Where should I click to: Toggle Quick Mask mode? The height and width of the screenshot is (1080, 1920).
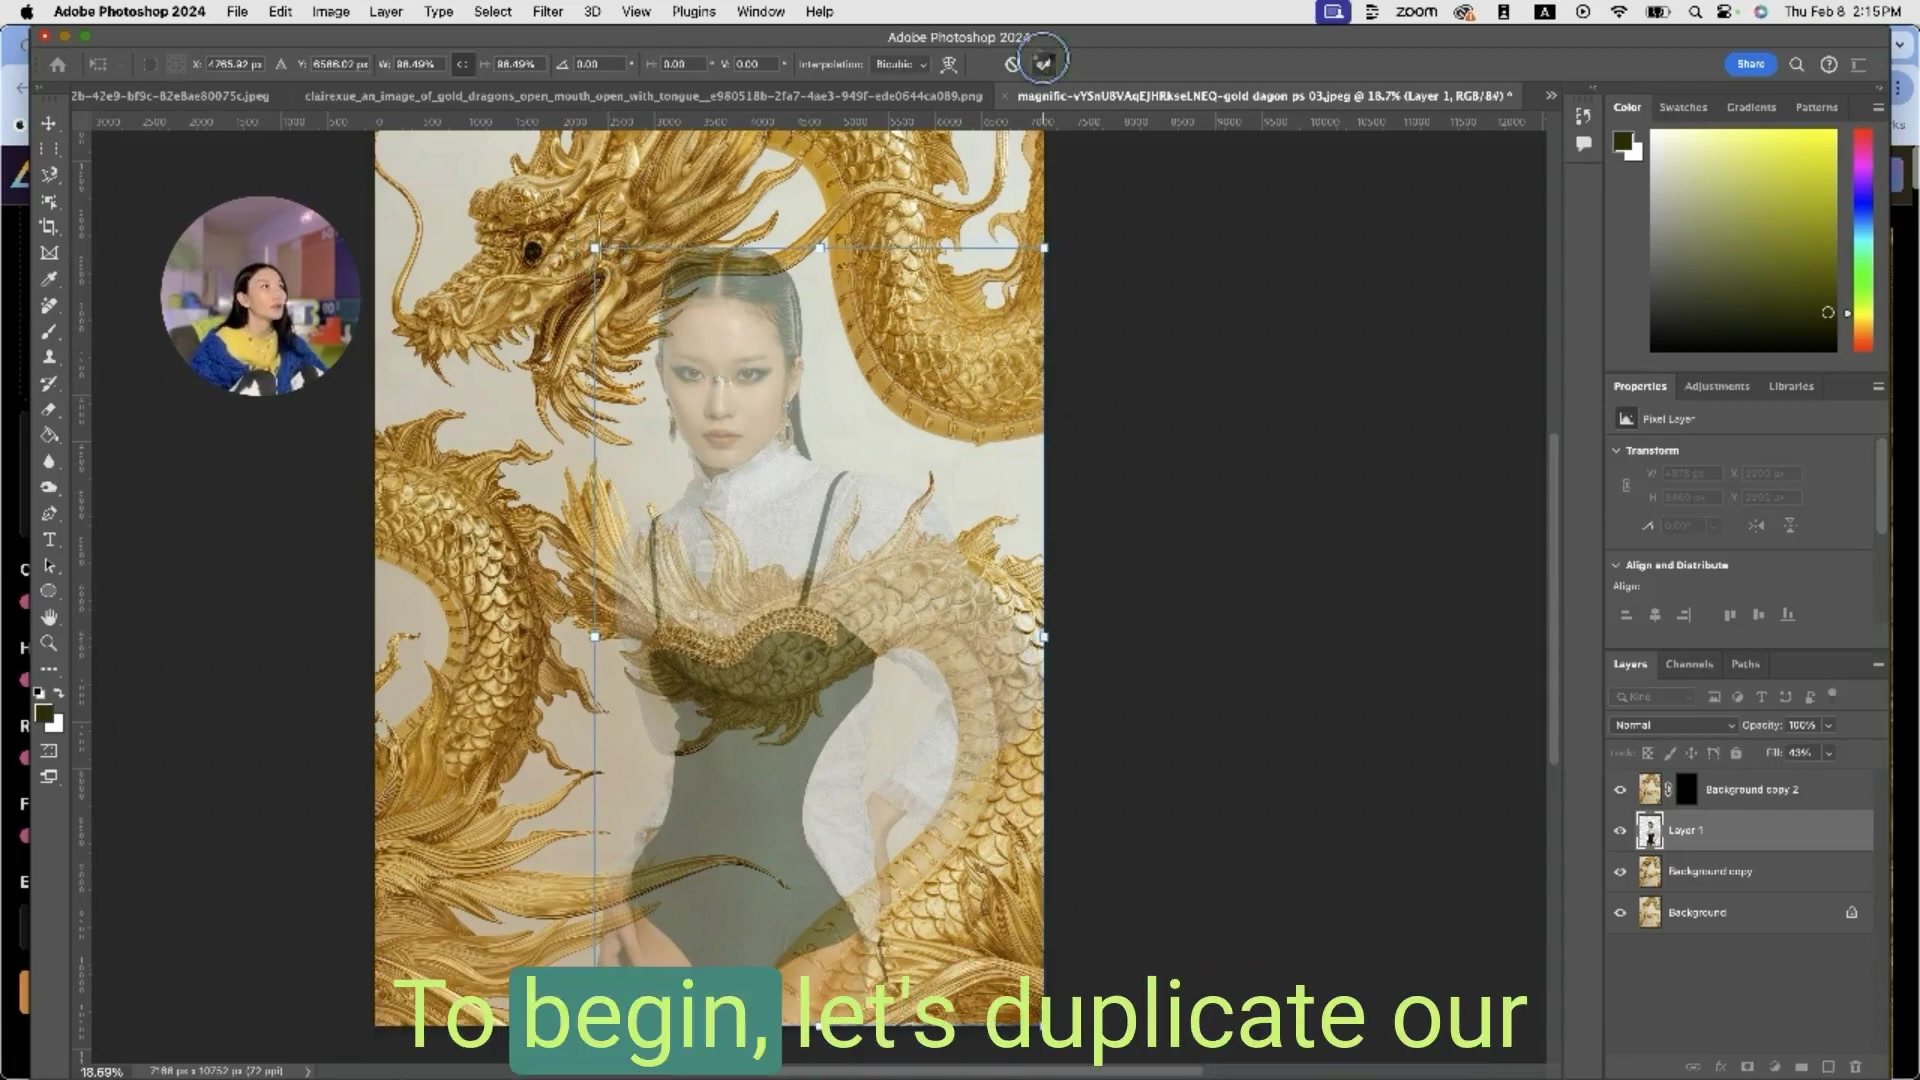[x=49, y=750]
